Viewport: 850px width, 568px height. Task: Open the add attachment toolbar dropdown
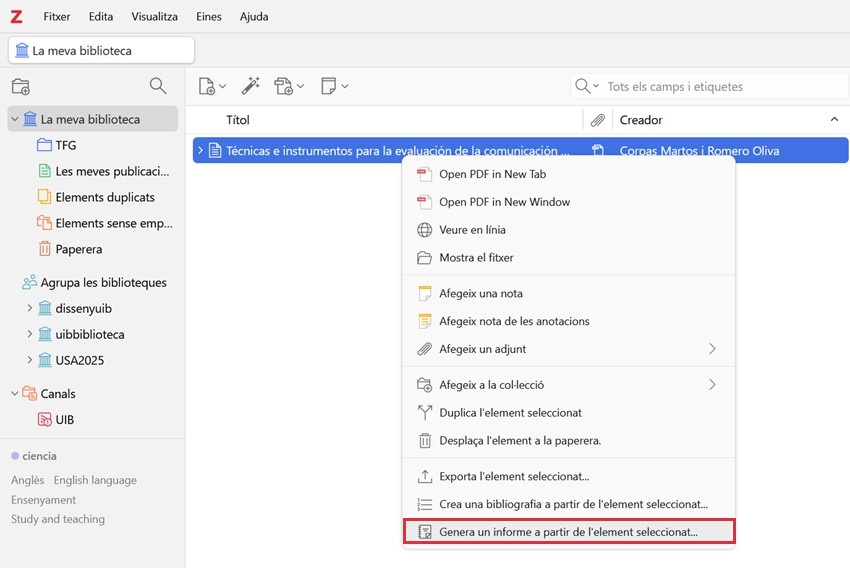(289, 86)
